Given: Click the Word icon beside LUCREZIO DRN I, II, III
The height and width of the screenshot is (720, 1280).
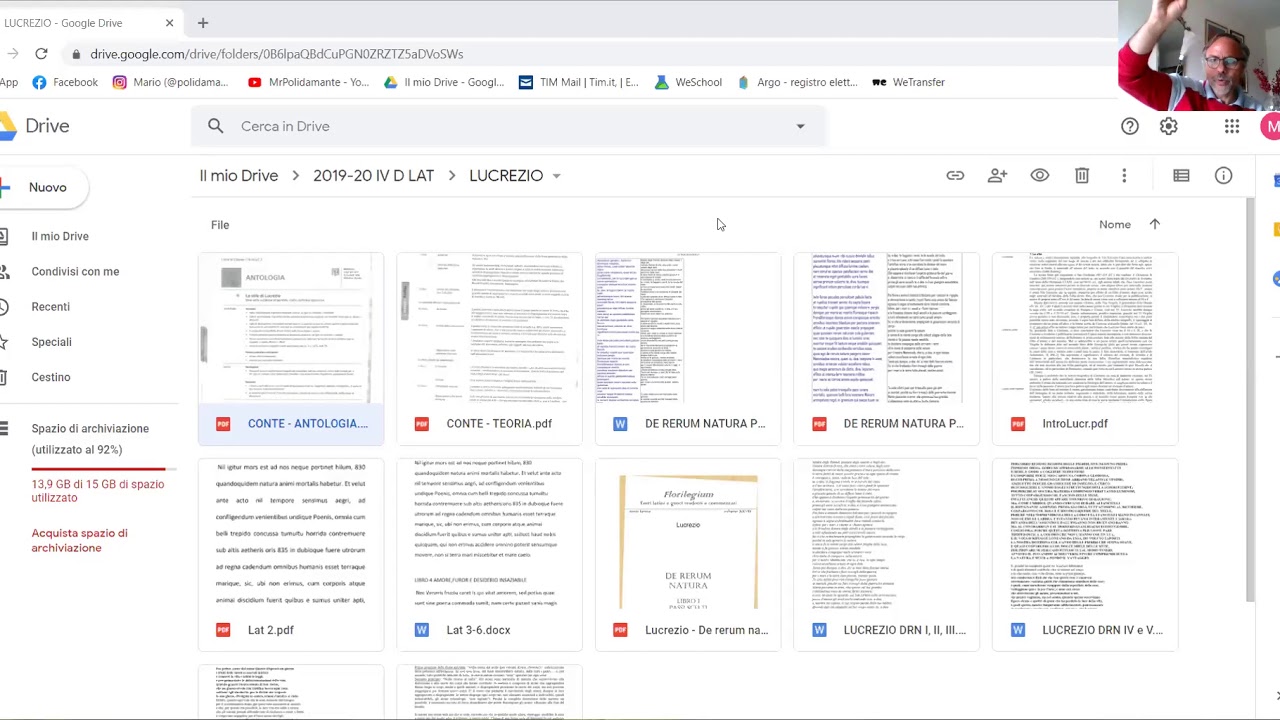Looking at the screenshot, I should click(819, 630).
